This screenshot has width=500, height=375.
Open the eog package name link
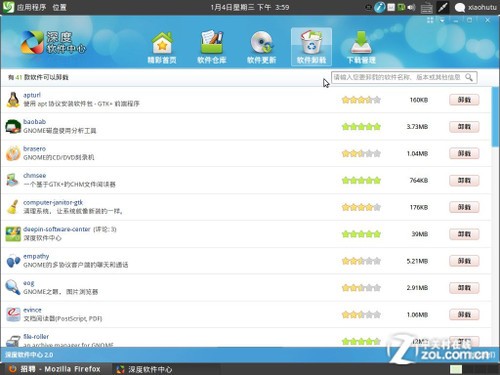pos(29,283)
